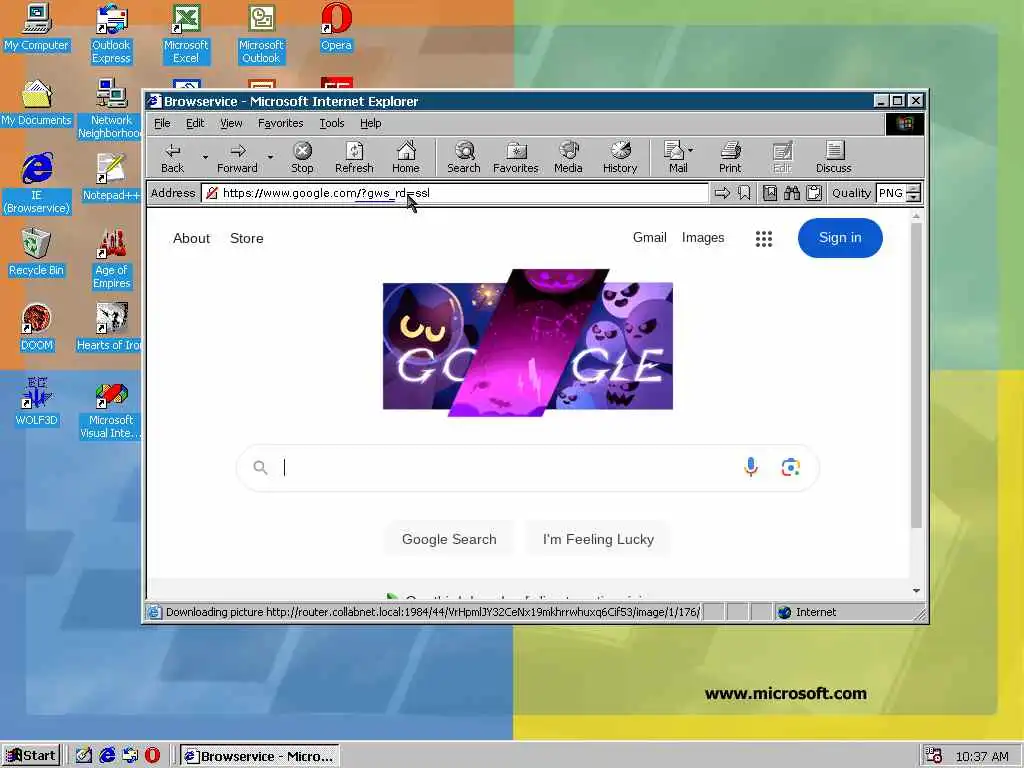
Task: Select the Network Neighborhood desktop icon
Action: tap(110, 109)
